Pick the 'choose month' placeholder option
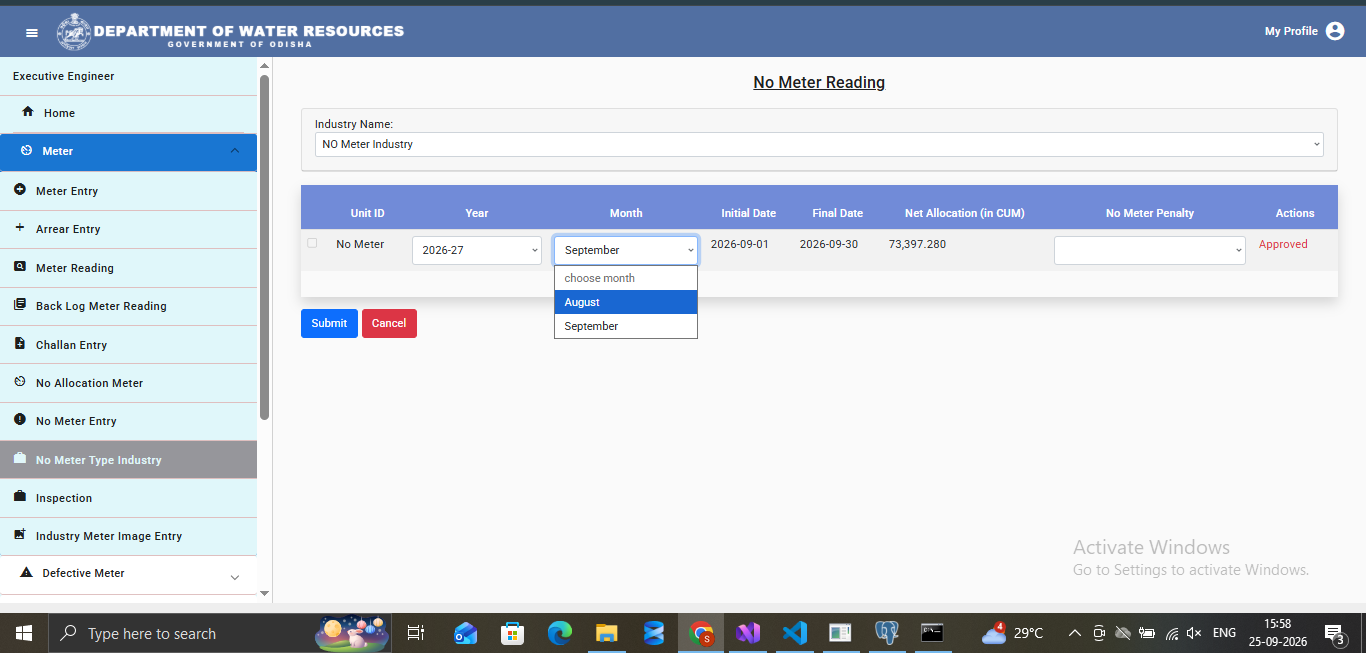 pyautogui.click(x=626, y=278)
